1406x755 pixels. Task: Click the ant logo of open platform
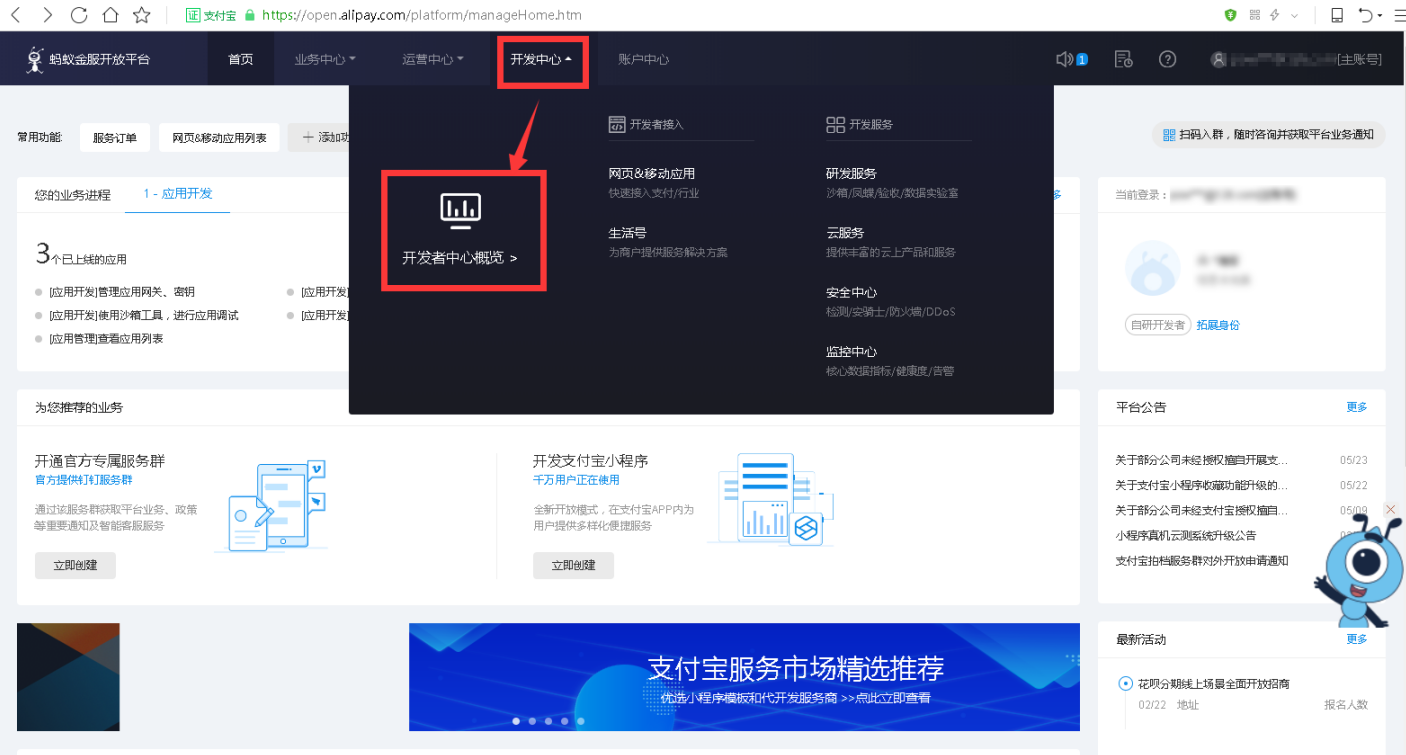35,59
